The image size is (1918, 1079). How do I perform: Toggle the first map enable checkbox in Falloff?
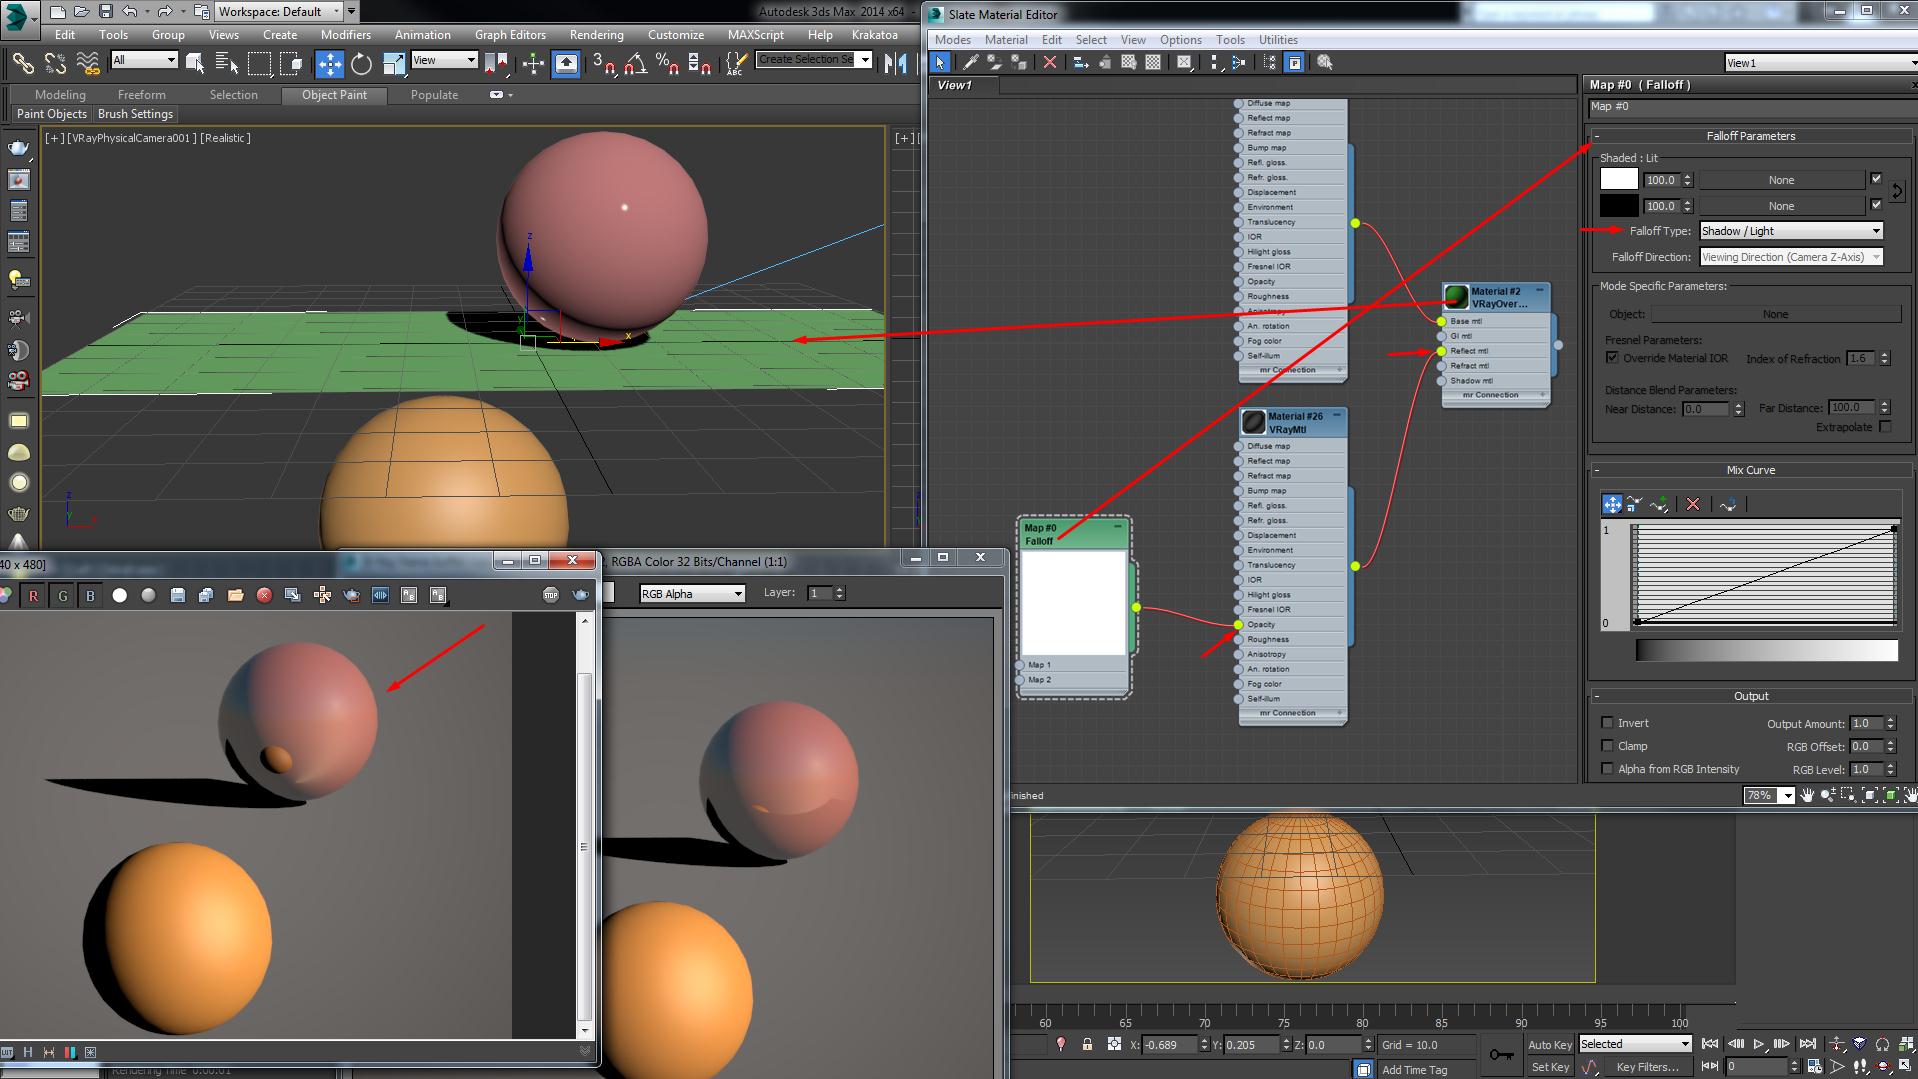1876,179
